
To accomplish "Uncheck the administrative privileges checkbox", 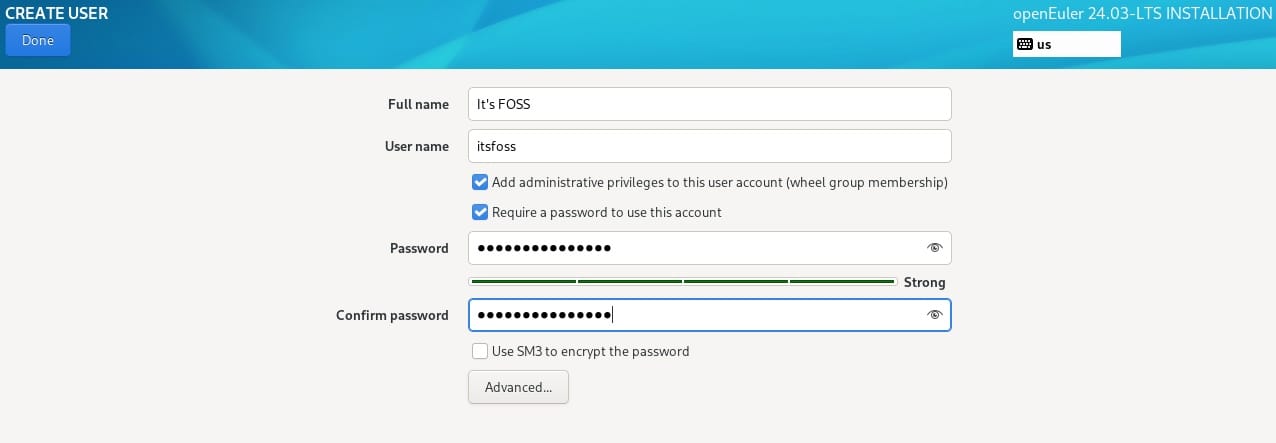I will (480, 183).
